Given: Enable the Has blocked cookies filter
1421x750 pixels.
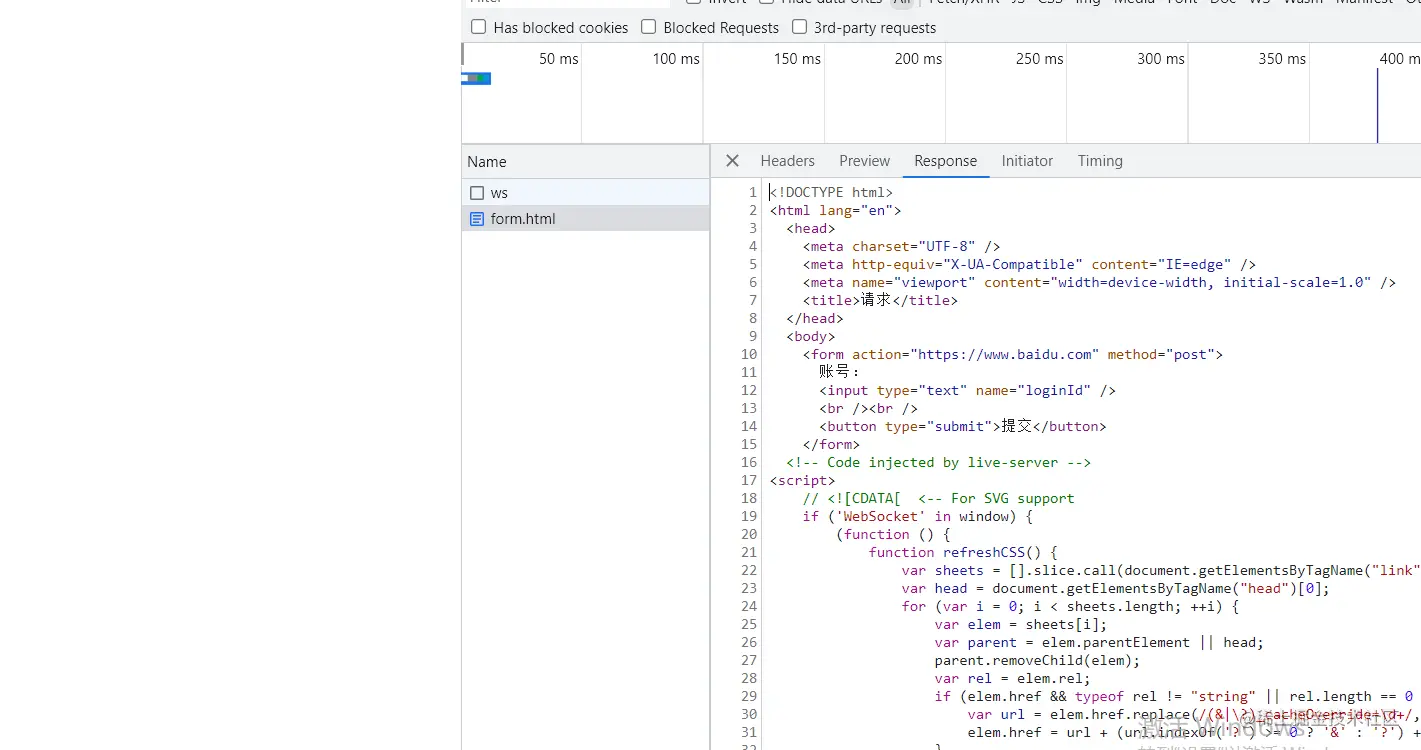Looking at the screenshot, I should click(479, 27).
